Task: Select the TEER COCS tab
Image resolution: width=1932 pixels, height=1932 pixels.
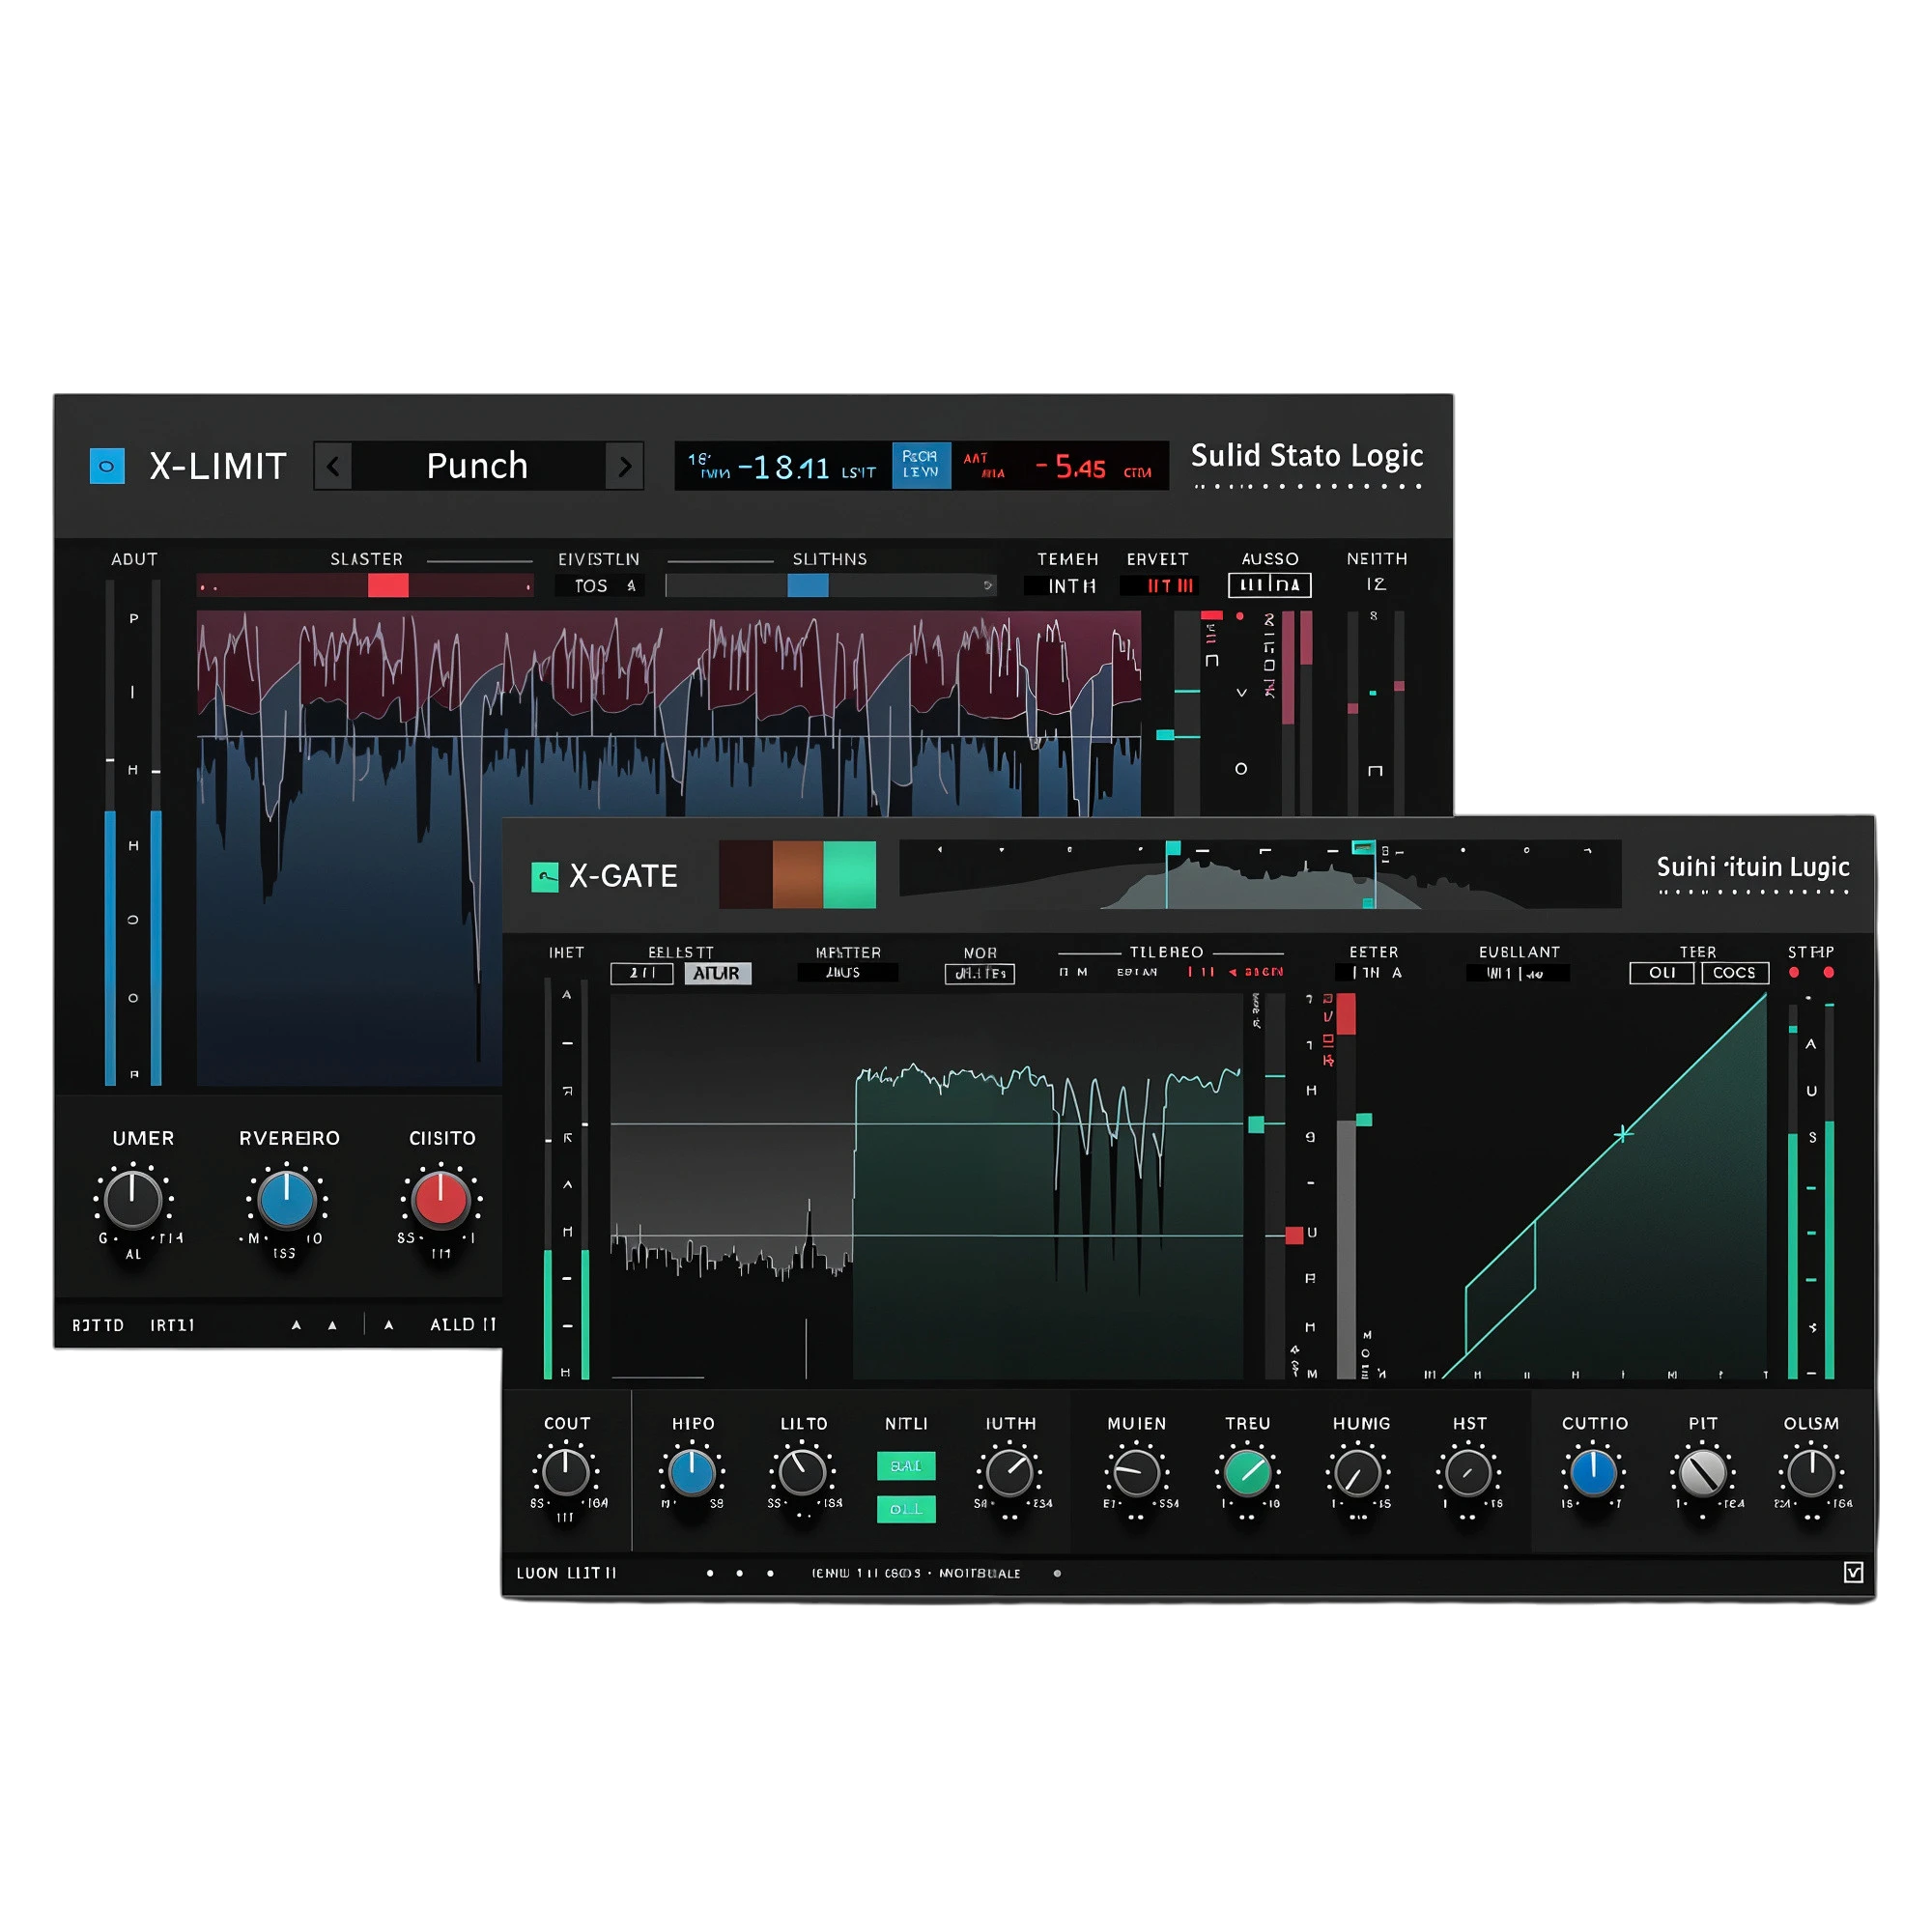Action: click(x=1735, y=973)
